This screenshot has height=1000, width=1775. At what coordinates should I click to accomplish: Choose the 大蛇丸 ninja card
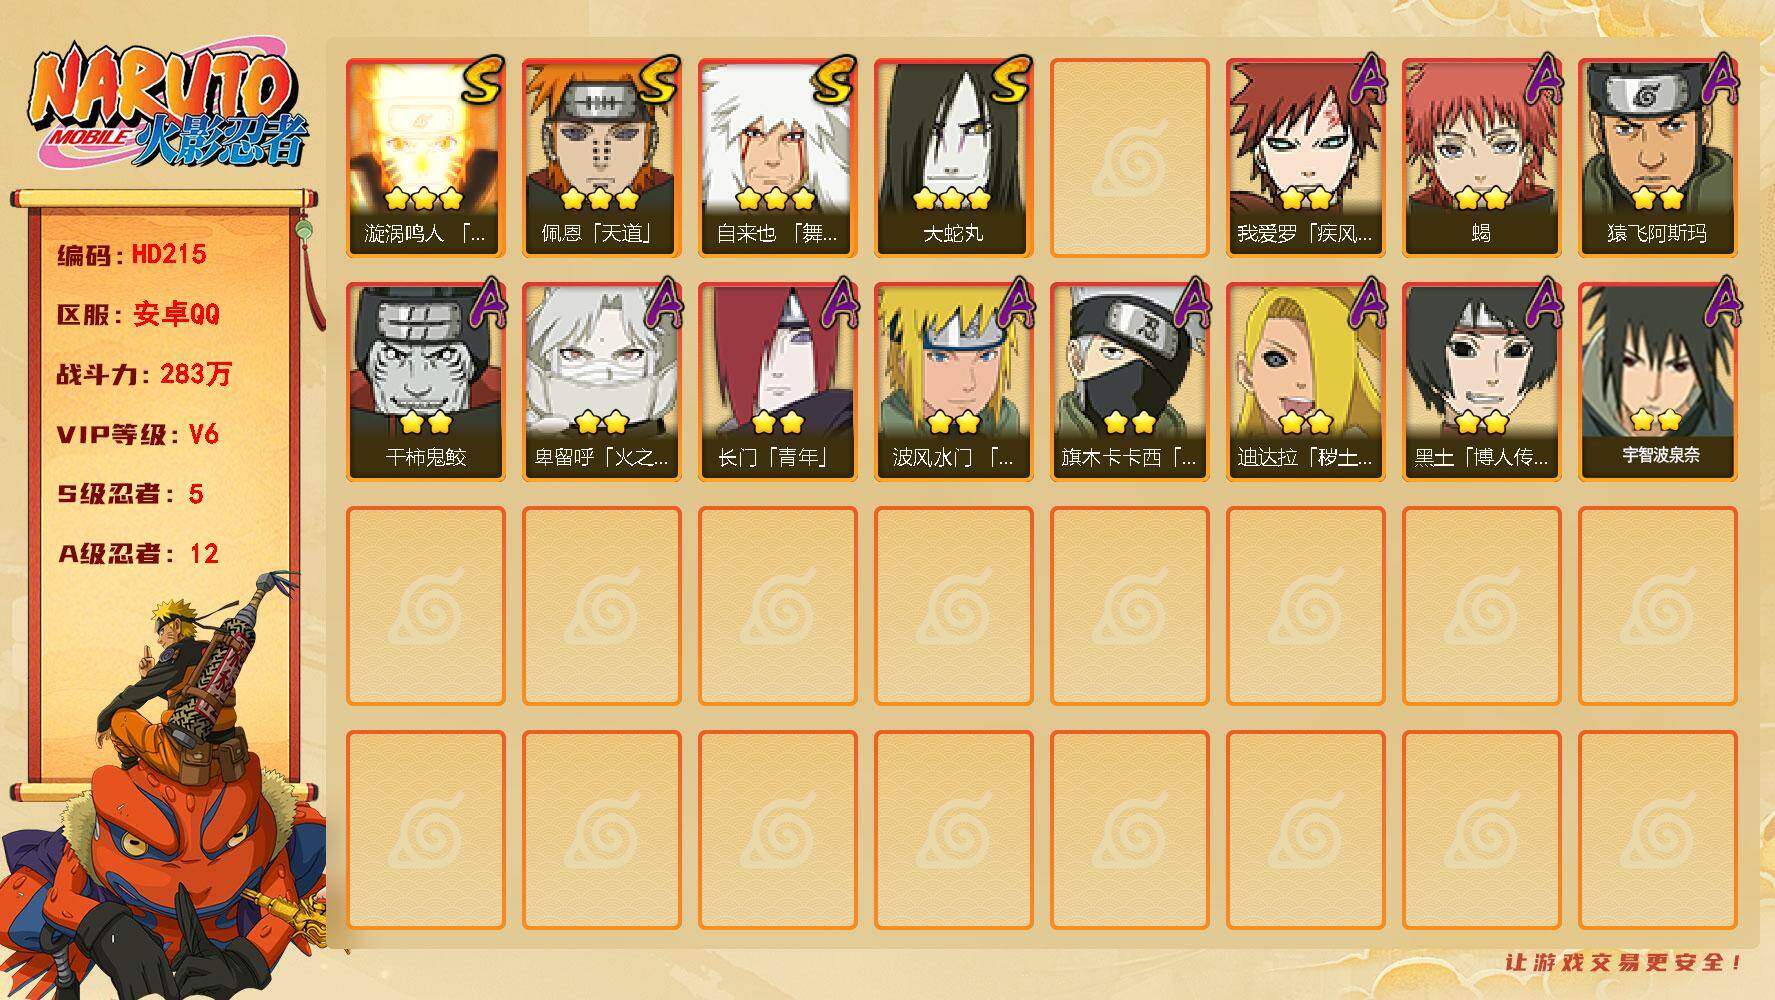point(954,158)
